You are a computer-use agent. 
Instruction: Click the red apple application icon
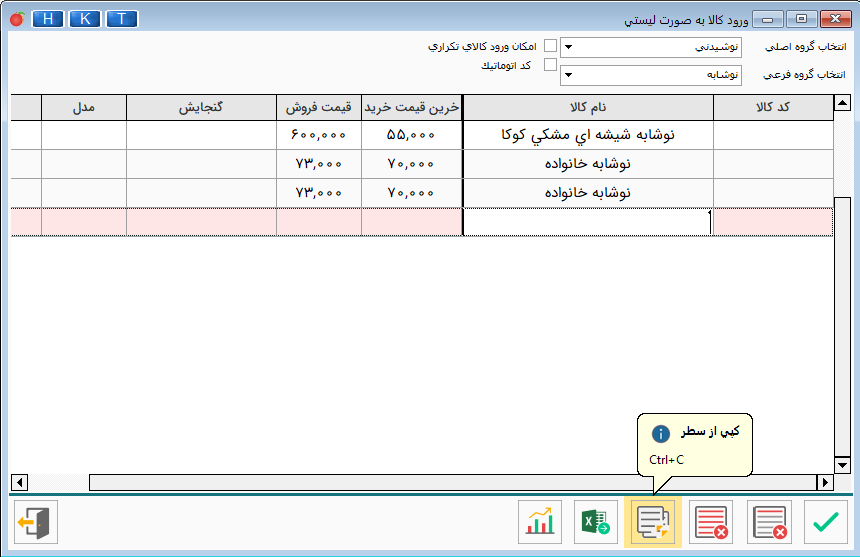tap(17, 19)
